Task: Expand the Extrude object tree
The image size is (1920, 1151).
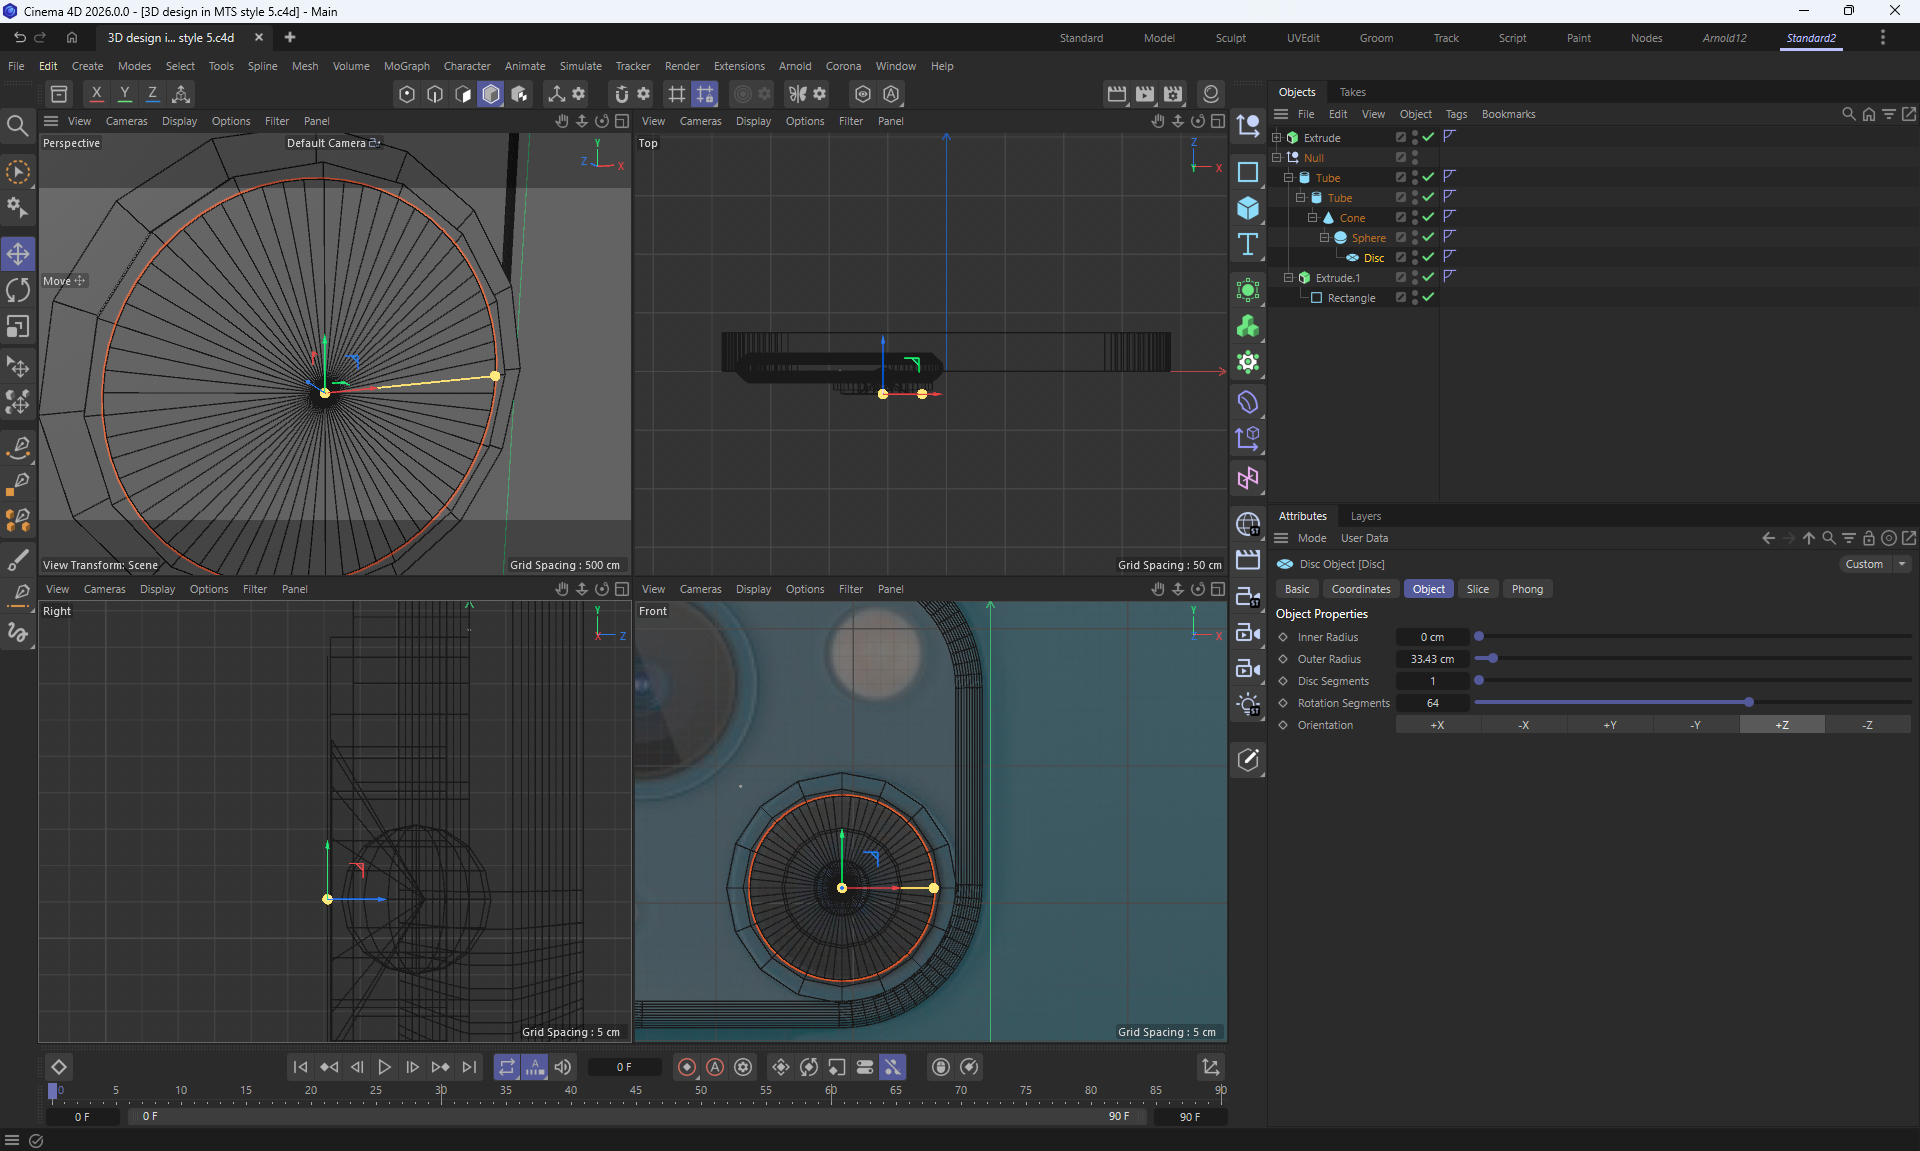Action: pyautogui.click(x=1277, y=137)
